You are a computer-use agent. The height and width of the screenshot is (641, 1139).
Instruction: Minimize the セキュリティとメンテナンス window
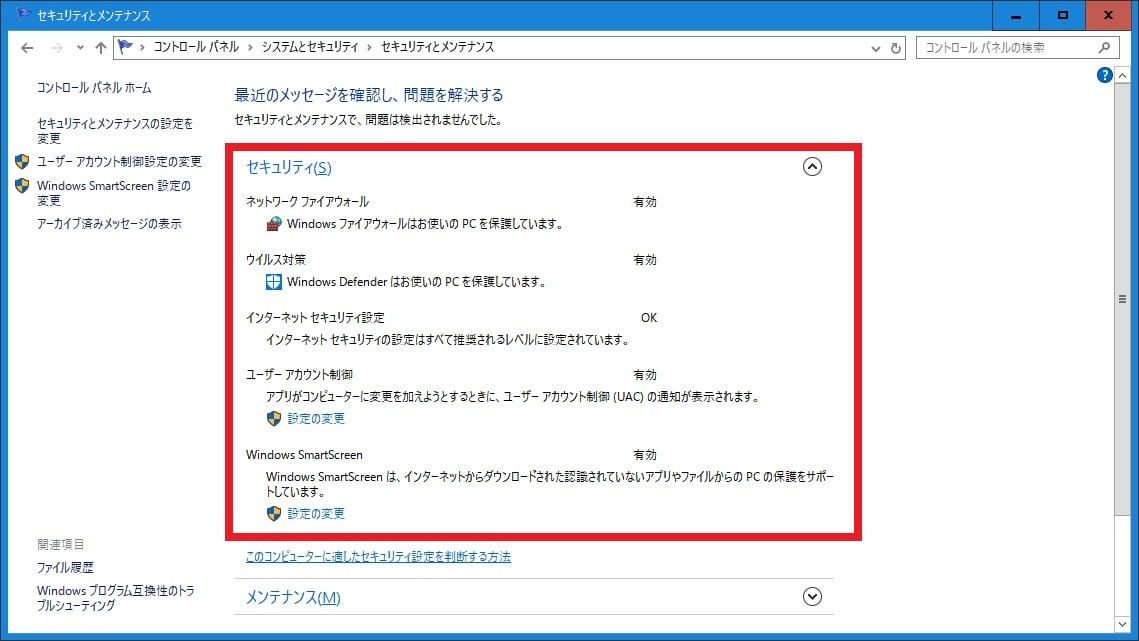[1016, 15]
